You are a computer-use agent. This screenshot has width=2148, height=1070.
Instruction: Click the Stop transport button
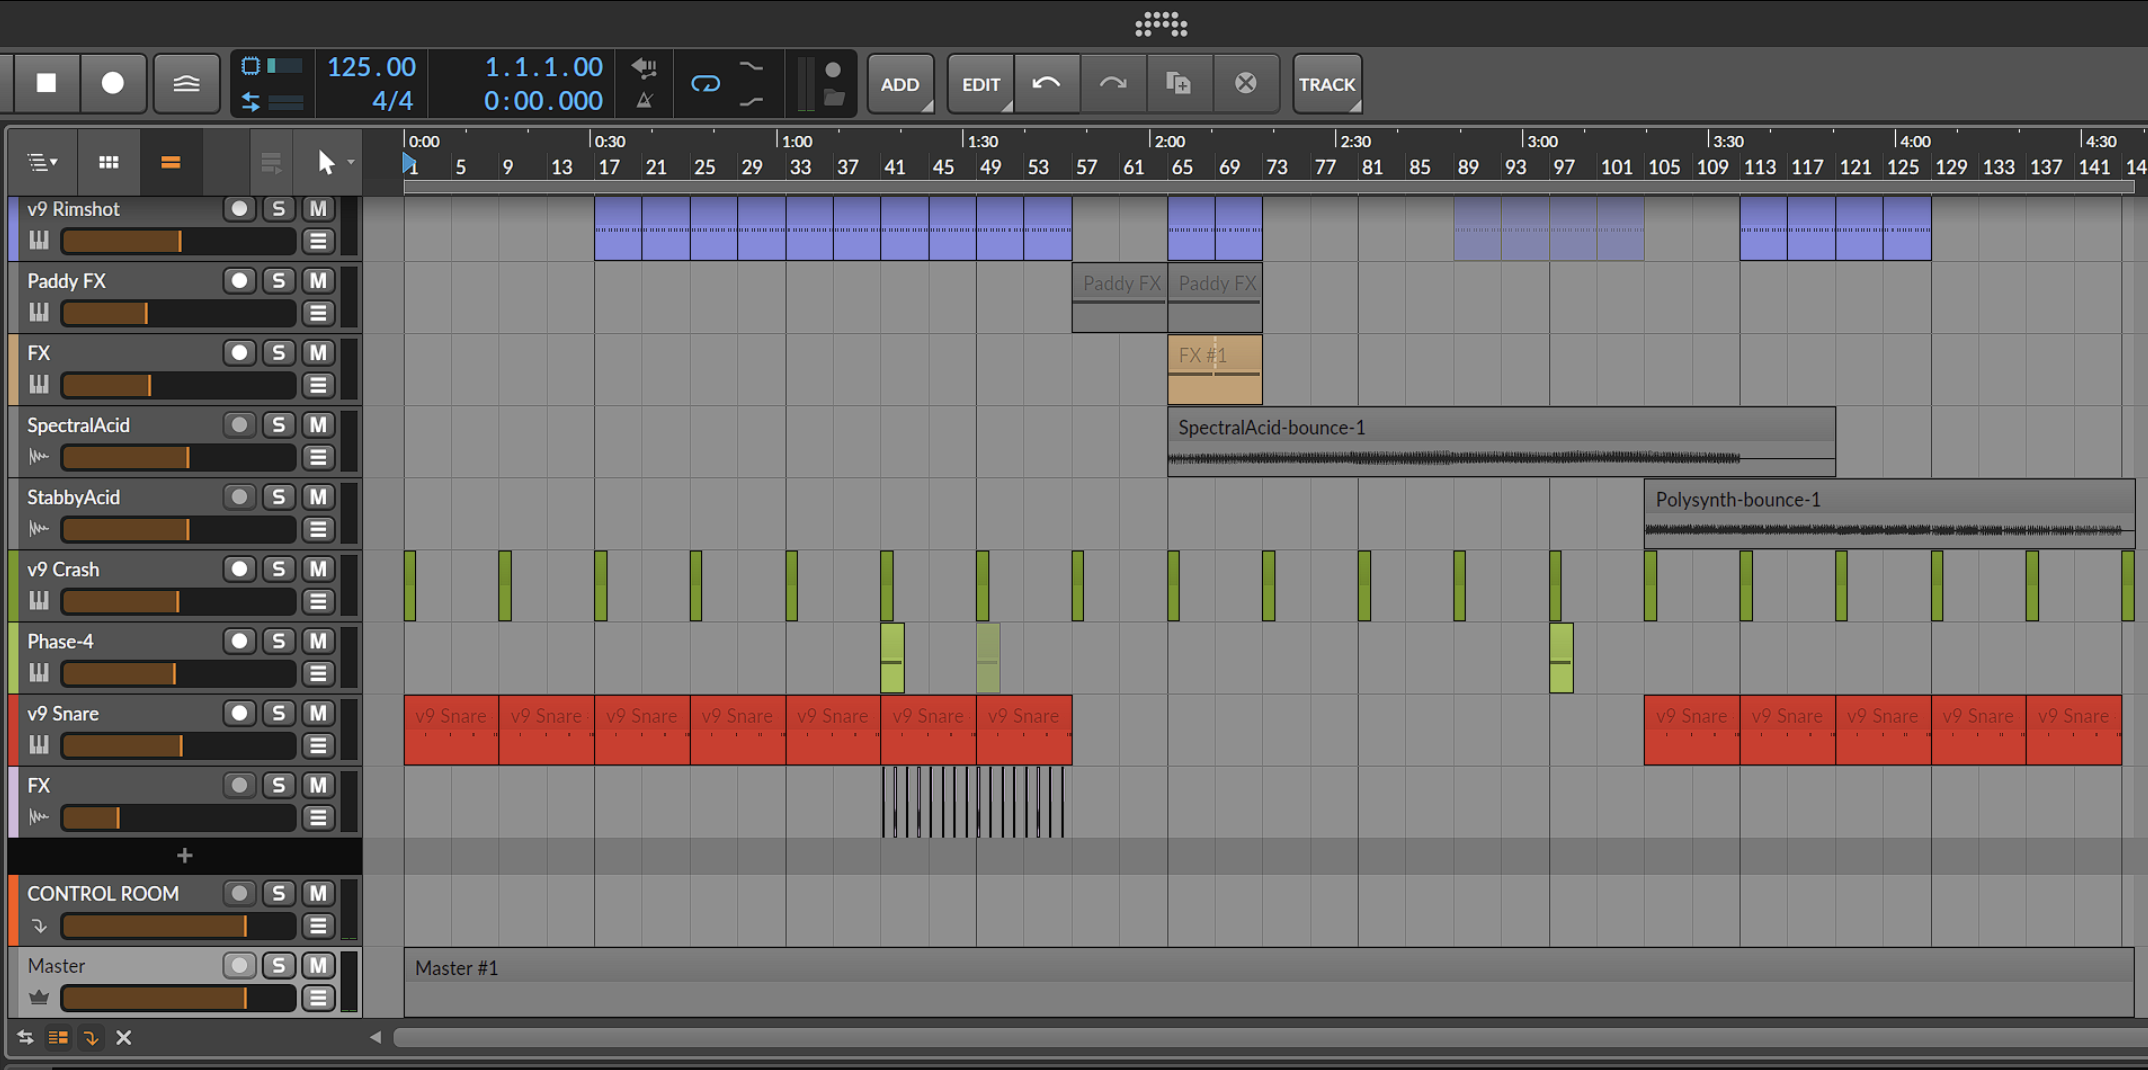click(47, 83)
